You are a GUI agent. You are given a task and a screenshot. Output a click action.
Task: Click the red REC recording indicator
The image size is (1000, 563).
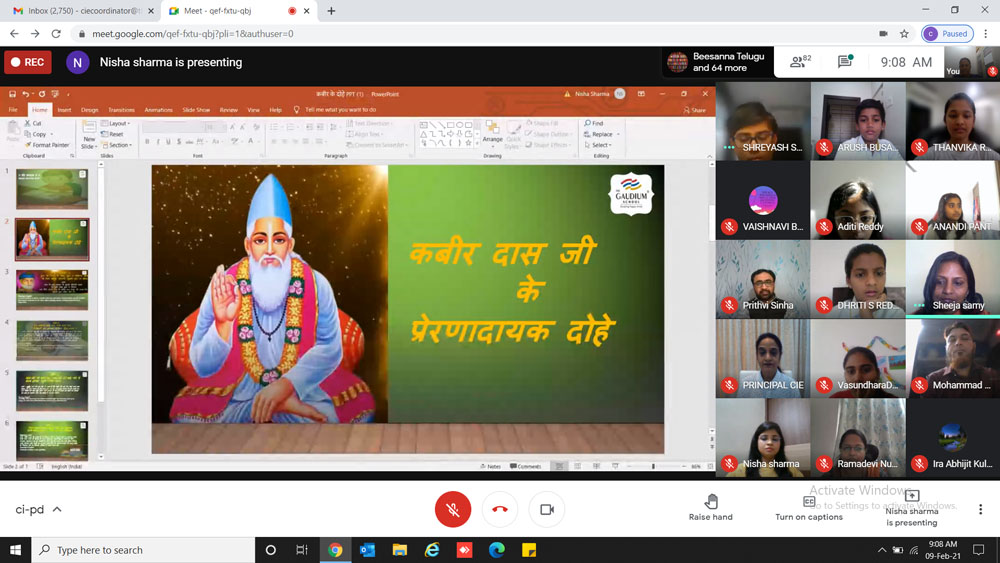pos(28,62)
